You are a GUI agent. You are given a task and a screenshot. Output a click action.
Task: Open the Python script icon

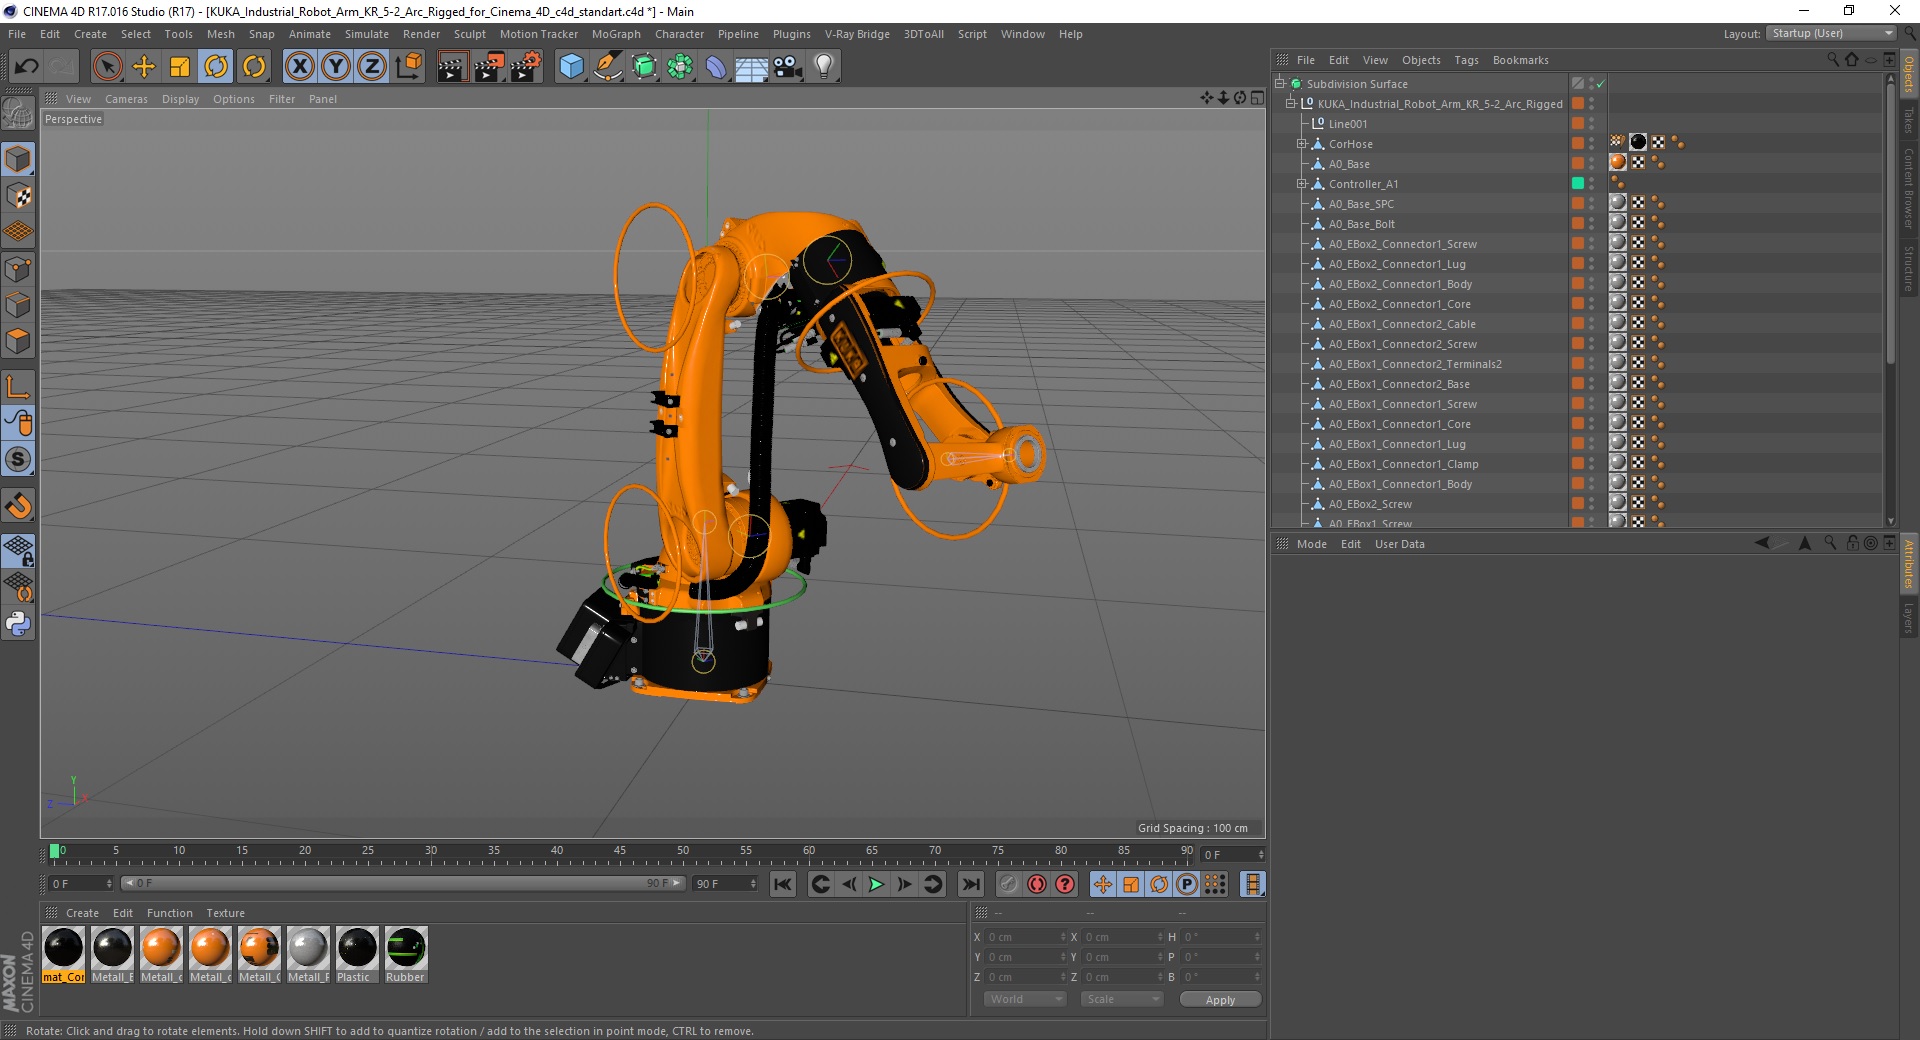pyautogui.click(x=18, y=623)
